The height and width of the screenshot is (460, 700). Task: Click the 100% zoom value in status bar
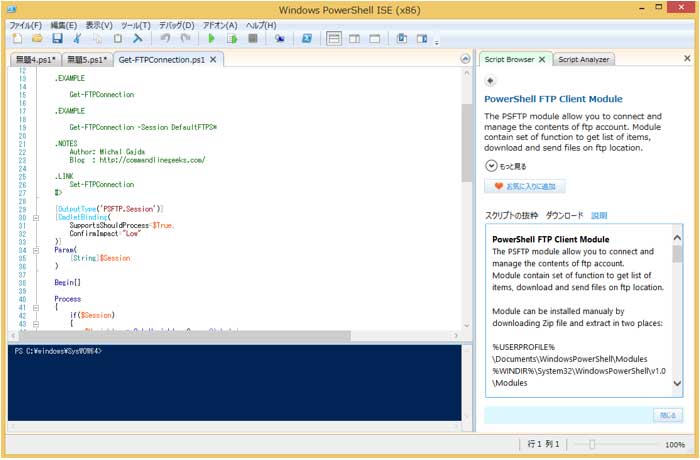pos(675,444)
